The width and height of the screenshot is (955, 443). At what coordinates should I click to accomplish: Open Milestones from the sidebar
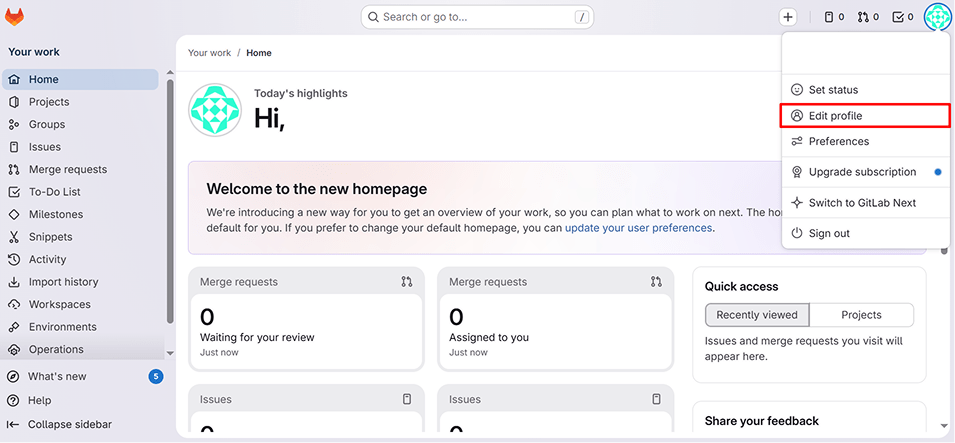55,214
